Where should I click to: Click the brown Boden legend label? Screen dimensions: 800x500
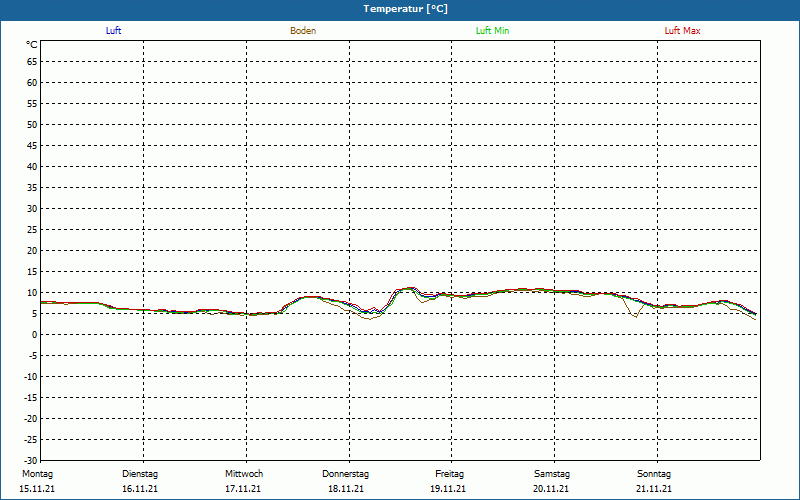(303, 31)
